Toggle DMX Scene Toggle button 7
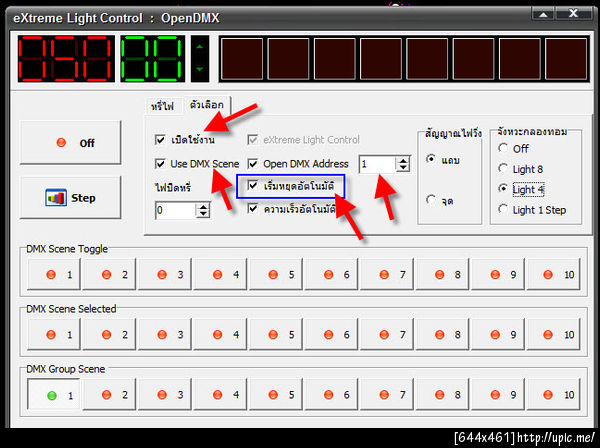The image size is (600, 448). coord(387,274)
